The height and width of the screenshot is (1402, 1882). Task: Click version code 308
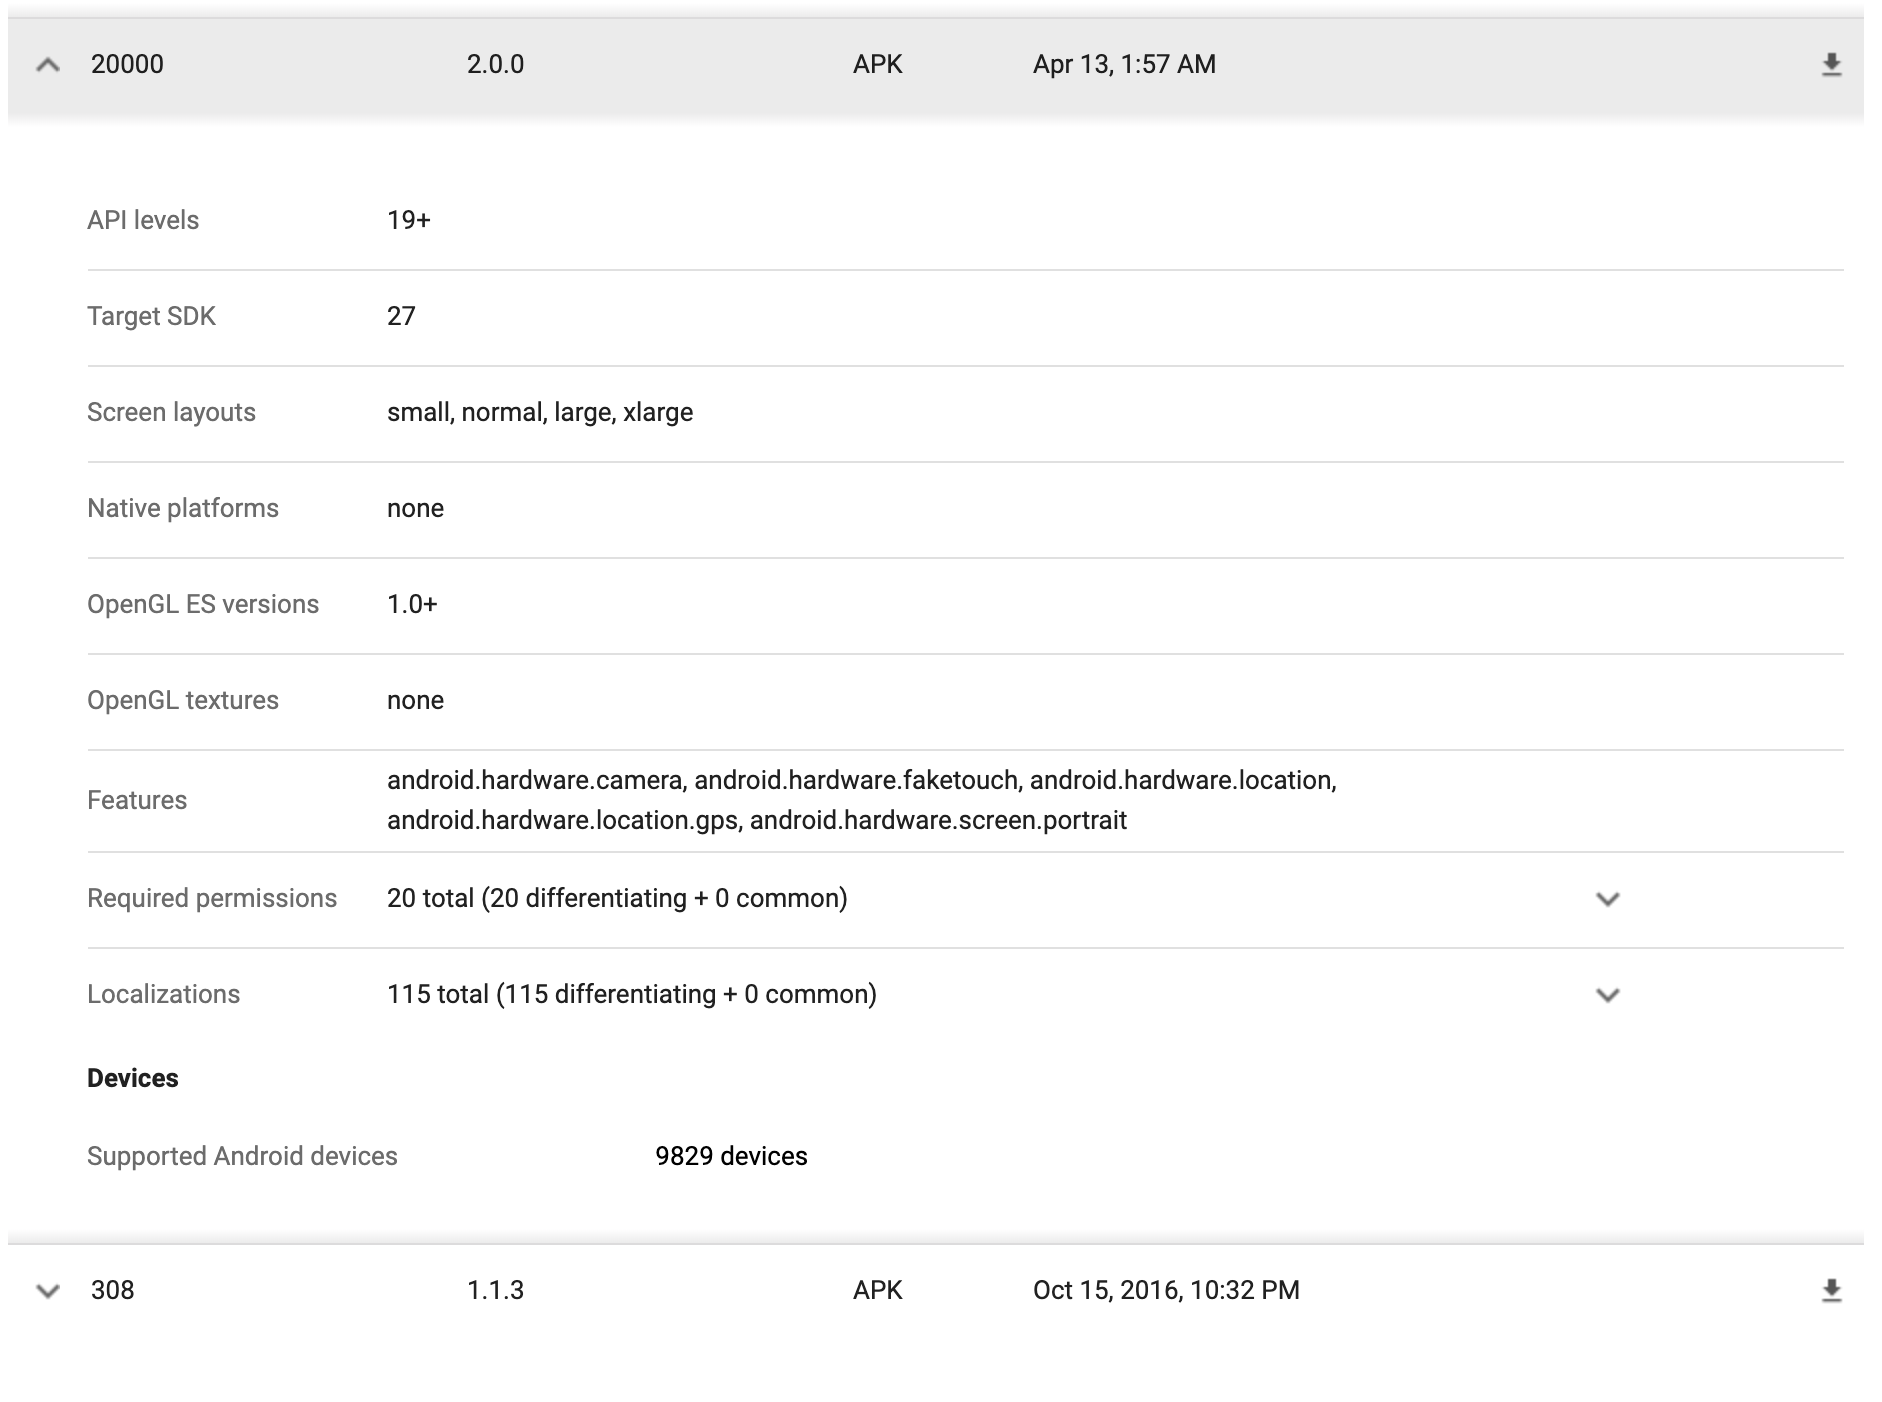coord(112,1291)
